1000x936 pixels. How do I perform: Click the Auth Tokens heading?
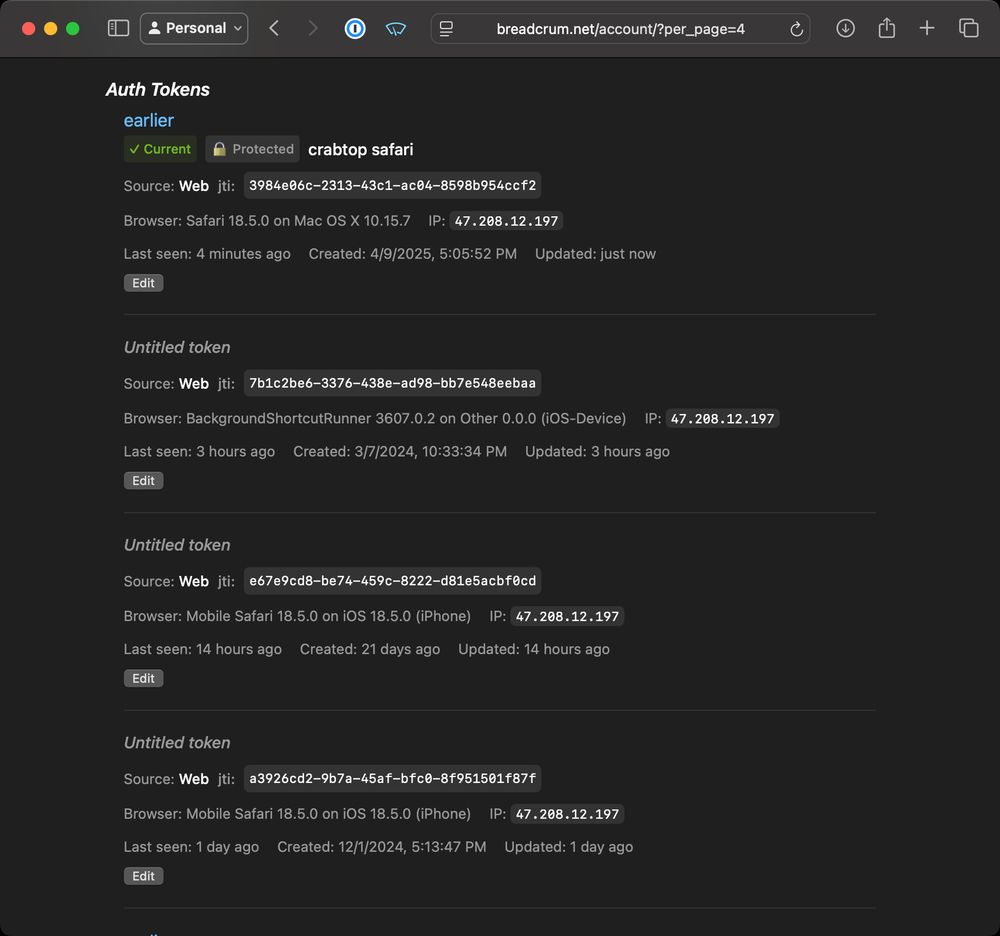point(158,89)
